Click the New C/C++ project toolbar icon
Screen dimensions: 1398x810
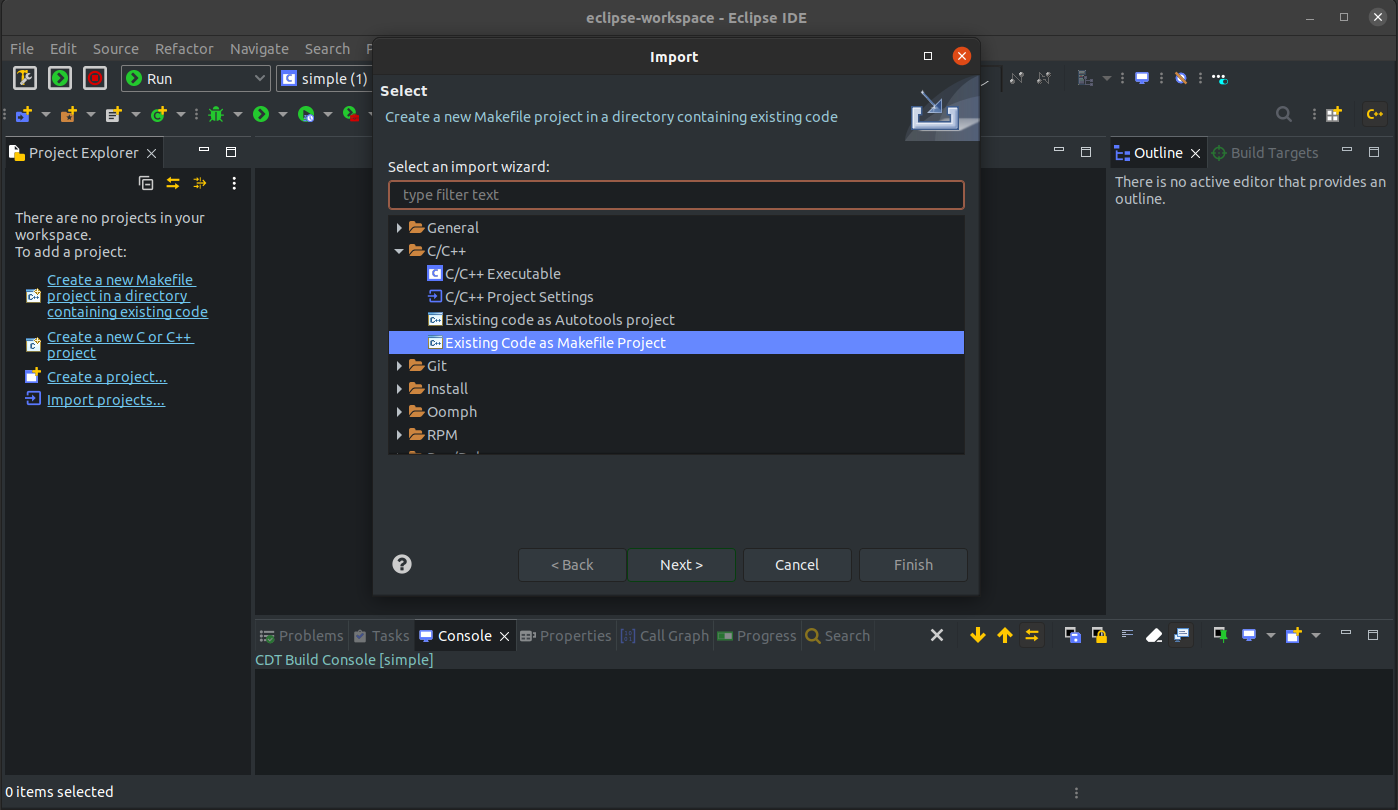(x=23, y=115)
